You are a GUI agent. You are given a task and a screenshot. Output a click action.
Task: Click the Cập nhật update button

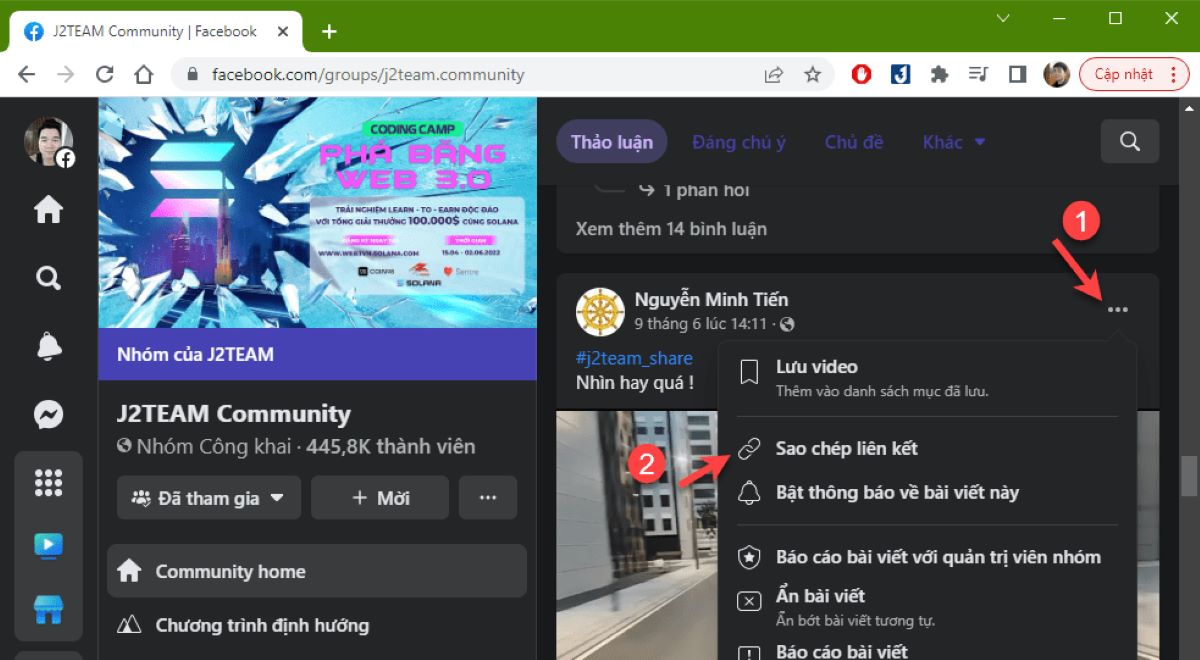tap(1123, 74)
